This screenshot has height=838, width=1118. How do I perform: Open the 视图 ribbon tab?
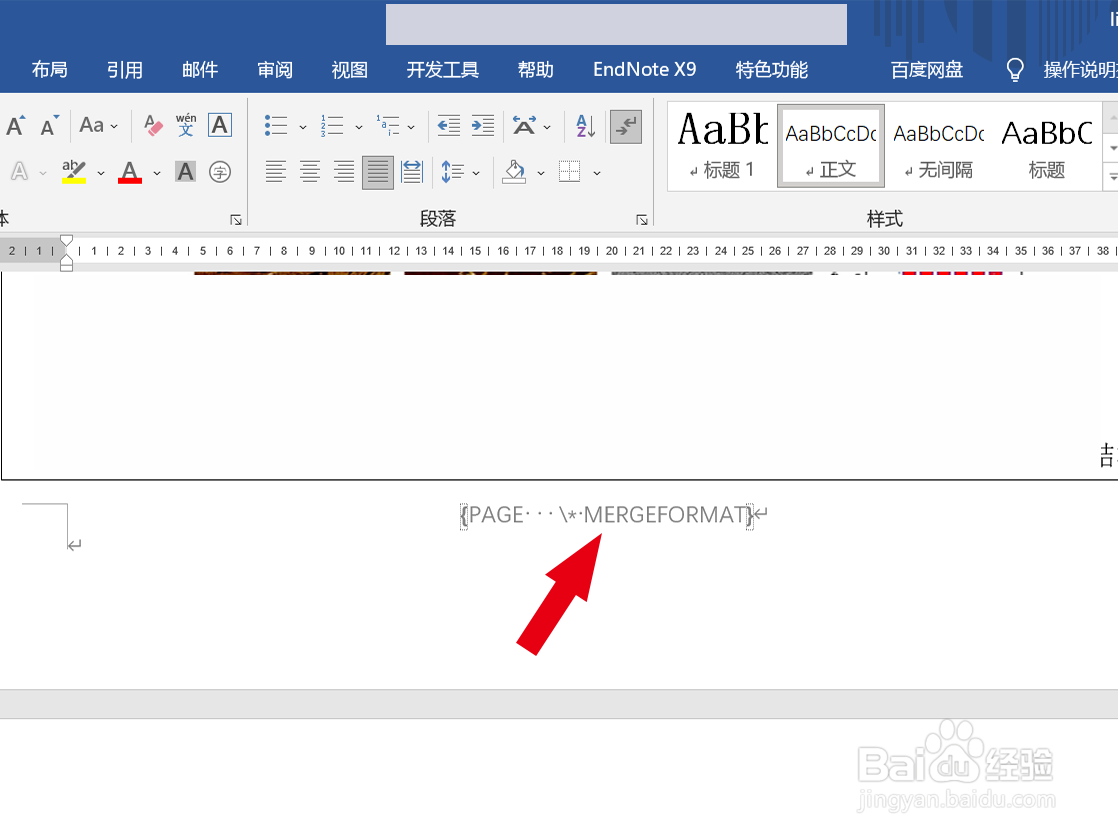(349, 69)
